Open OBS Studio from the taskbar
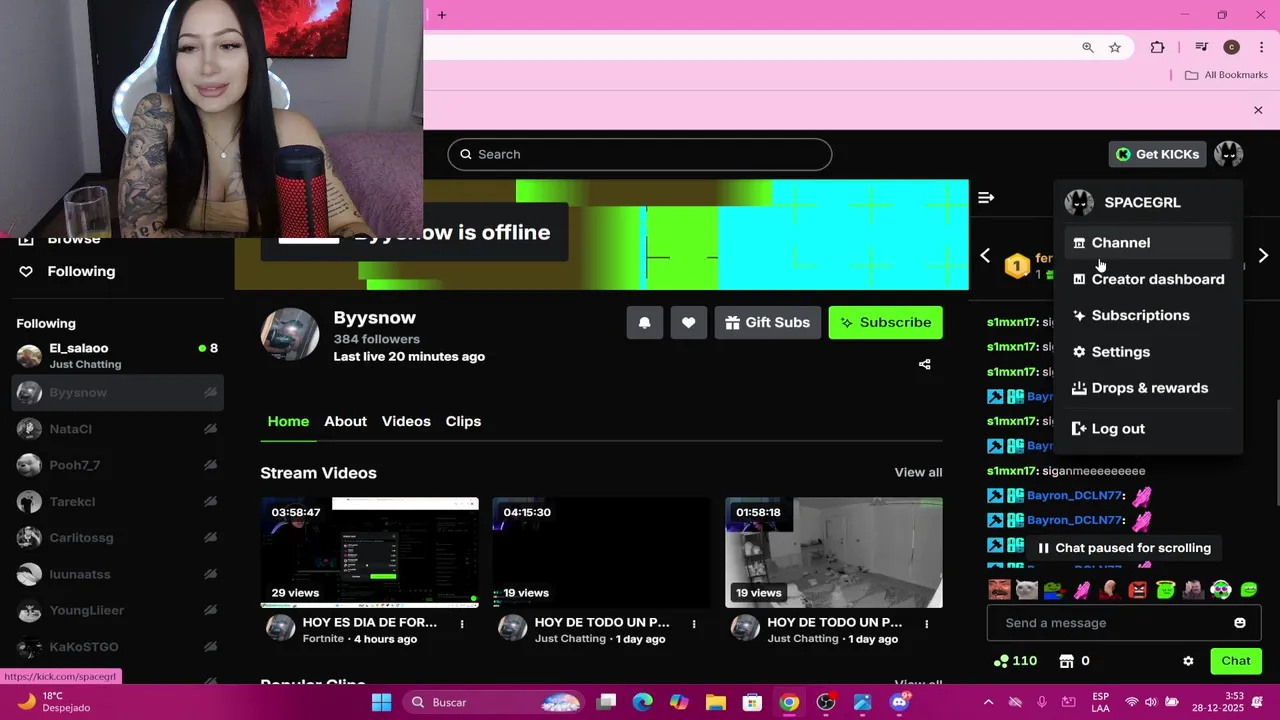 point(826,702)
